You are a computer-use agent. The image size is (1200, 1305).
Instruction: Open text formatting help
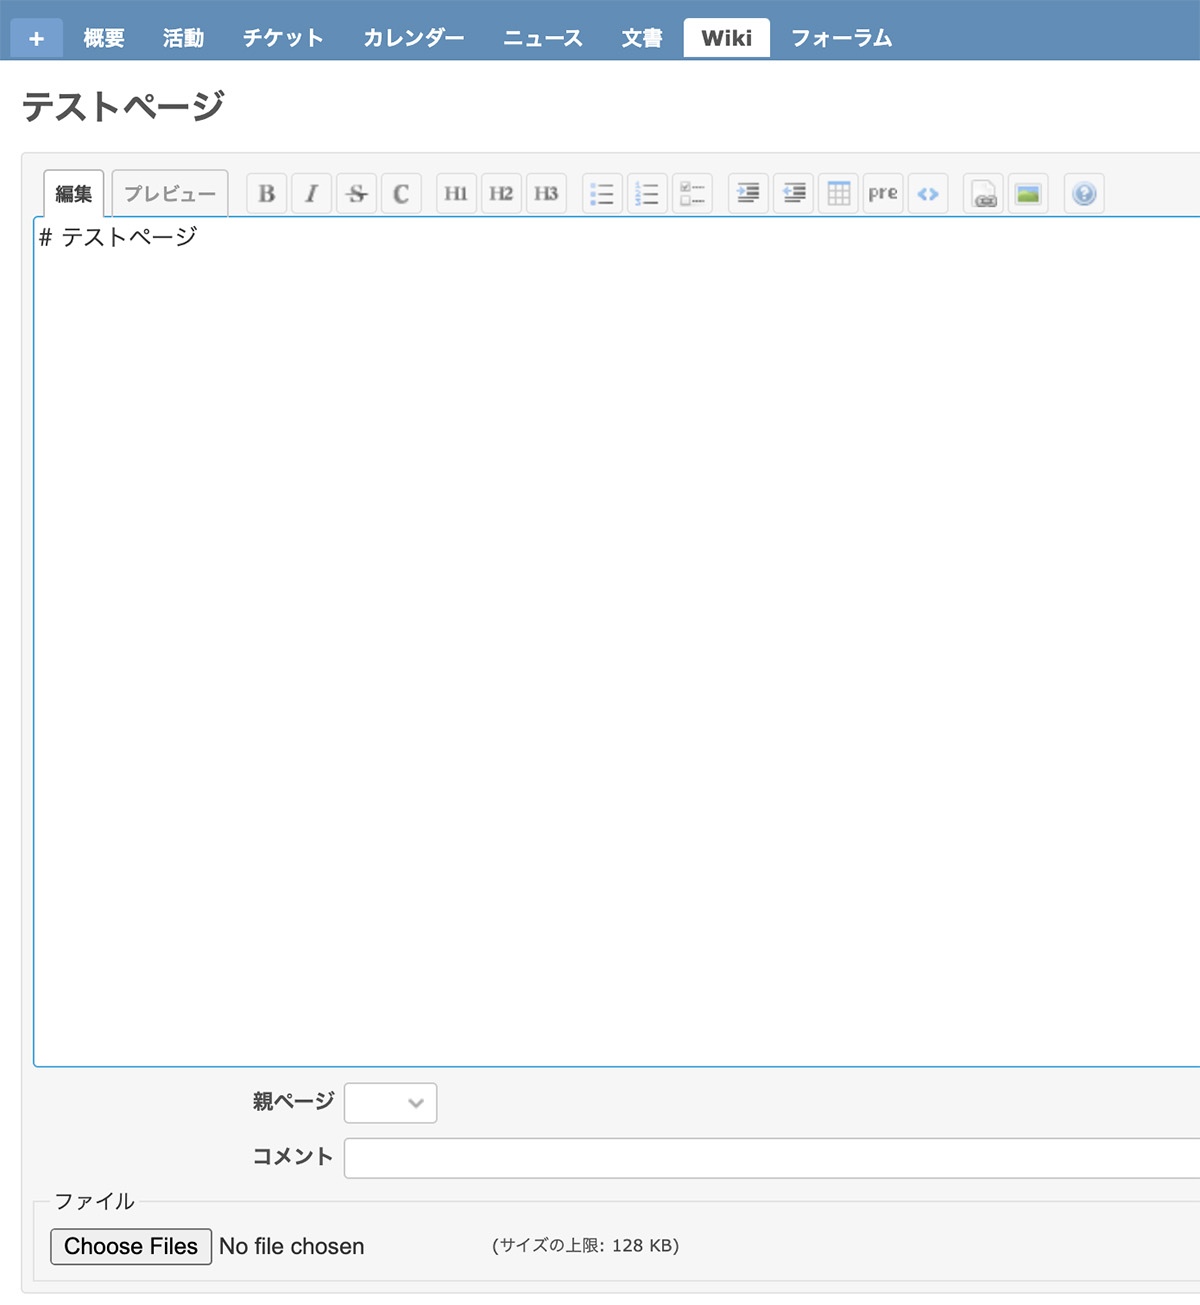1084,193
